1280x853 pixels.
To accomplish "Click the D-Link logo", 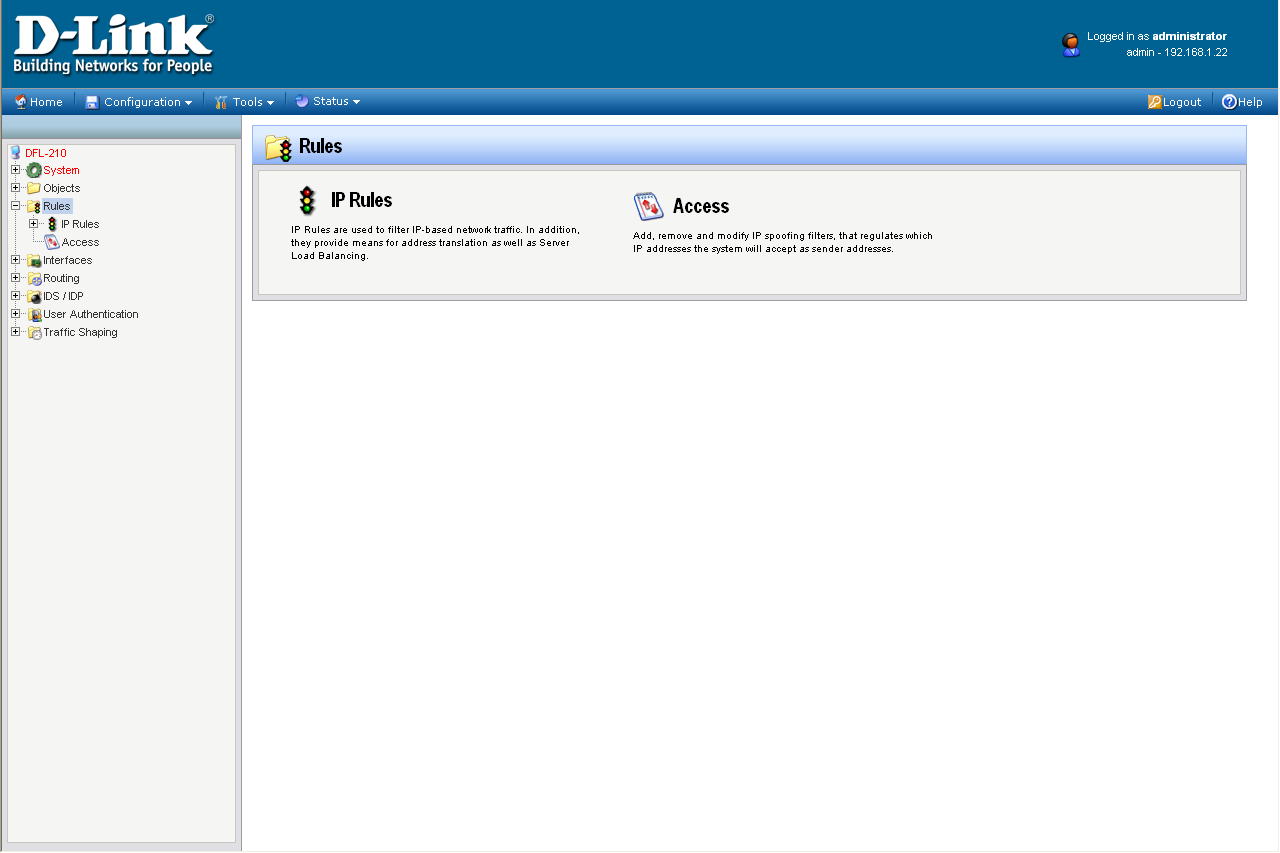I will click(x=113, y=45).
